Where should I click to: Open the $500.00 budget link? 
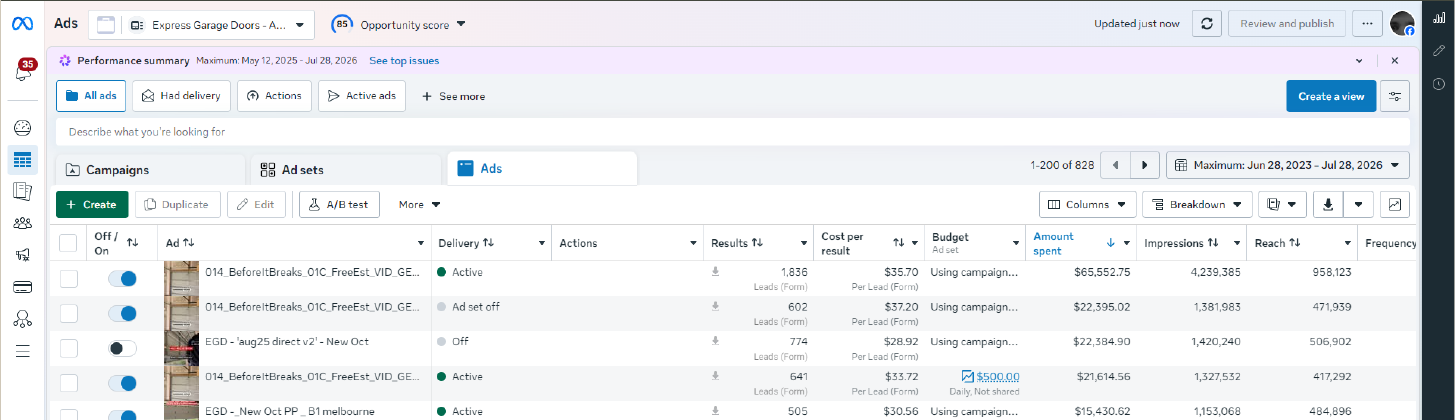click(x=998, y=377)
